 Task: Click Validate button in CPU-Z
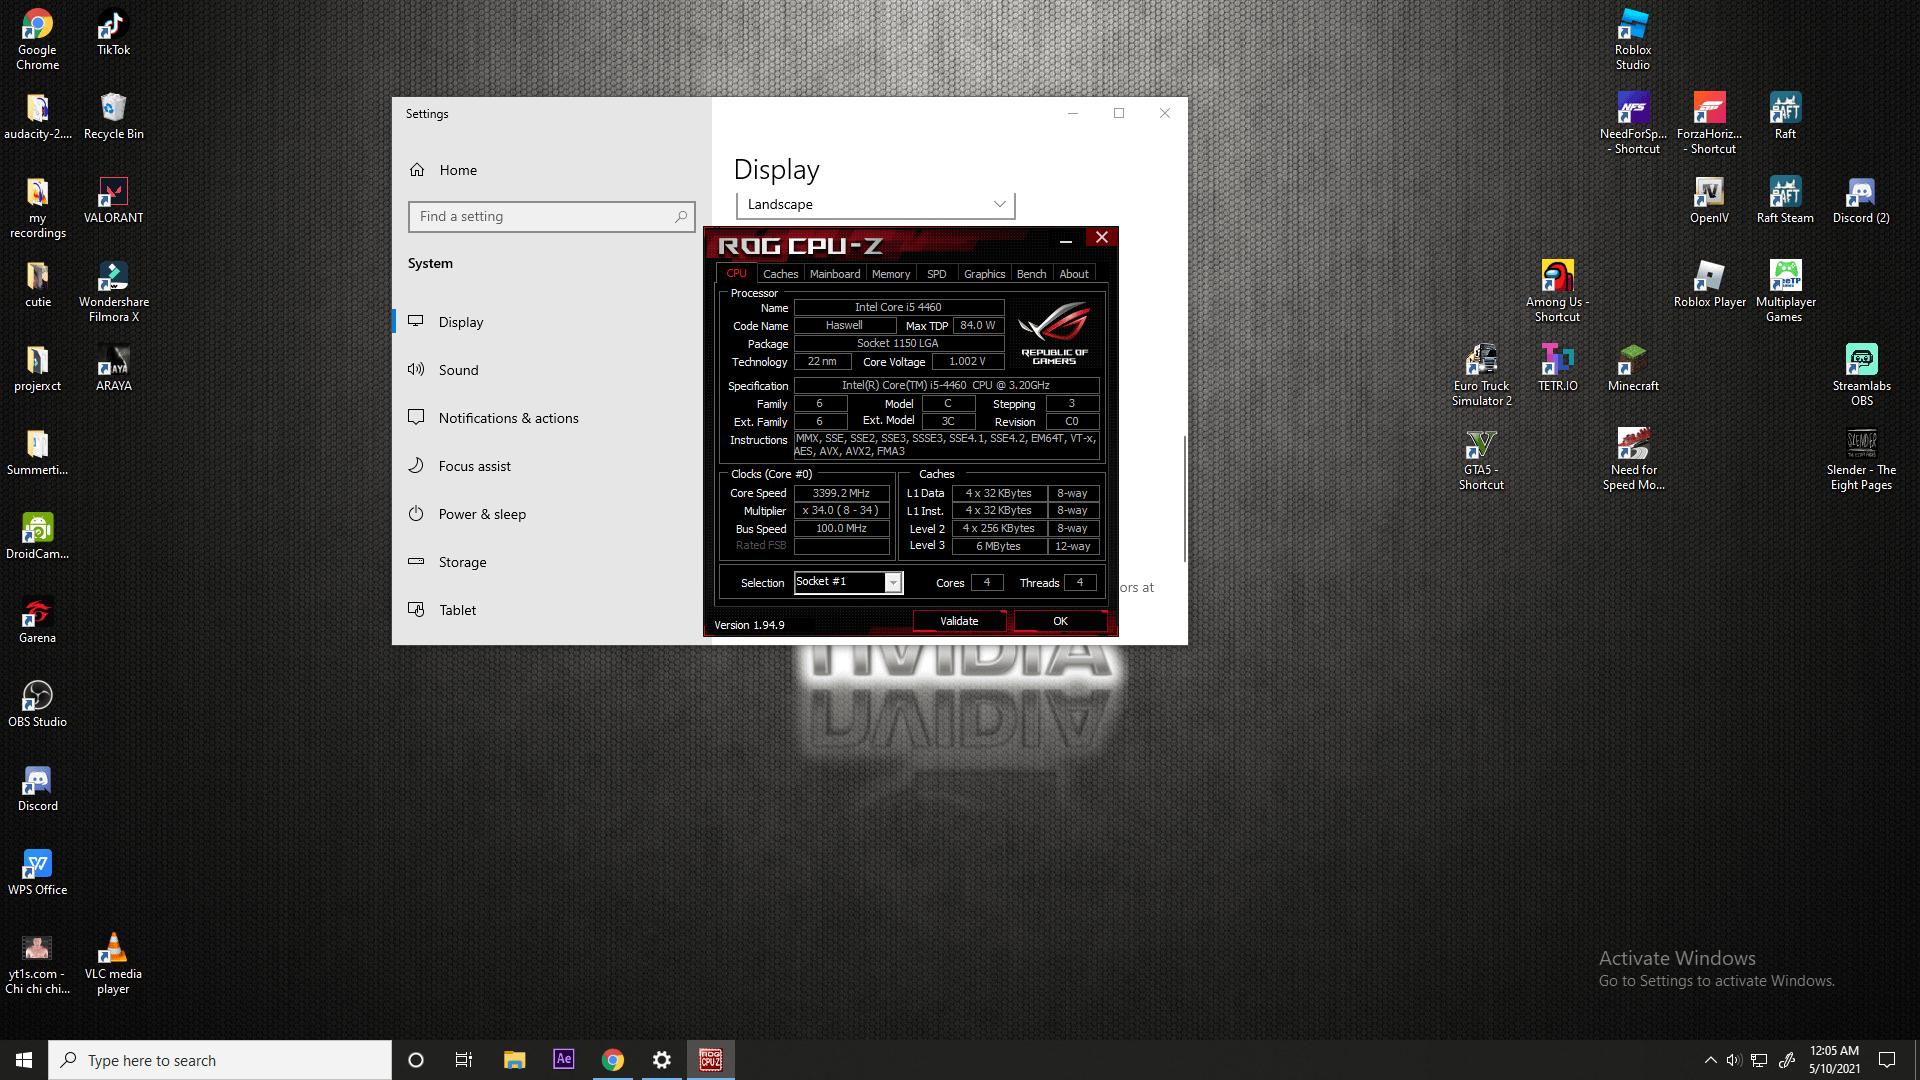tap(959, 621)
